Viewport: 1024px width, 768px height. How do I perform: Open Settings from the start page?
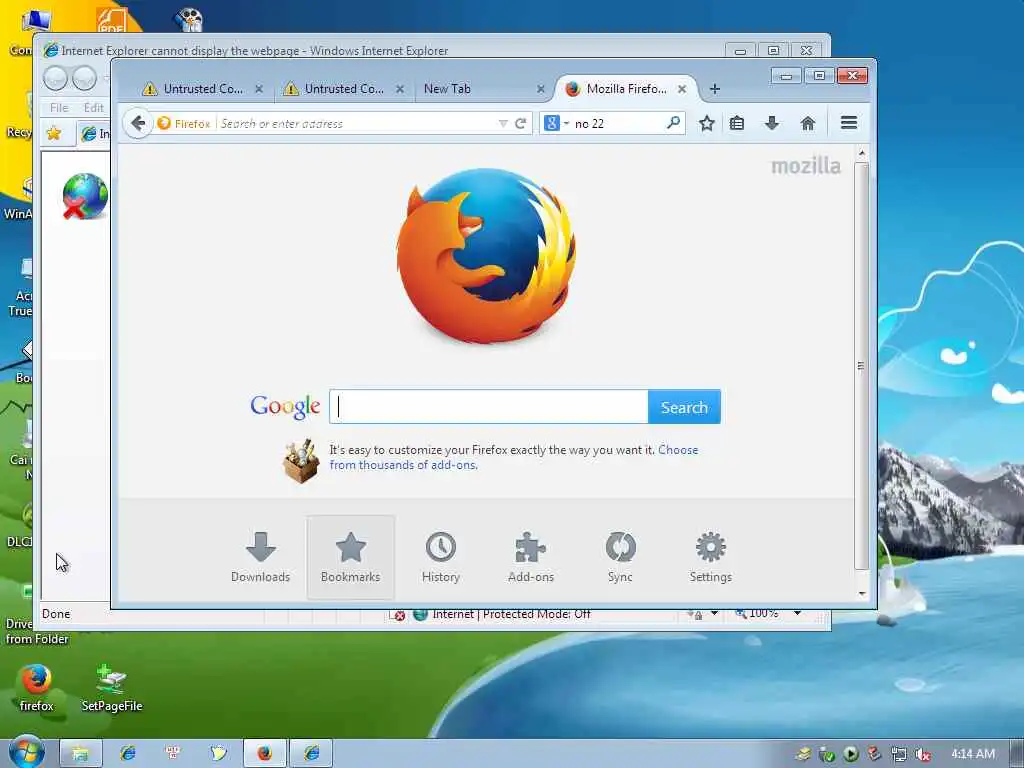(x=711, y=557)
